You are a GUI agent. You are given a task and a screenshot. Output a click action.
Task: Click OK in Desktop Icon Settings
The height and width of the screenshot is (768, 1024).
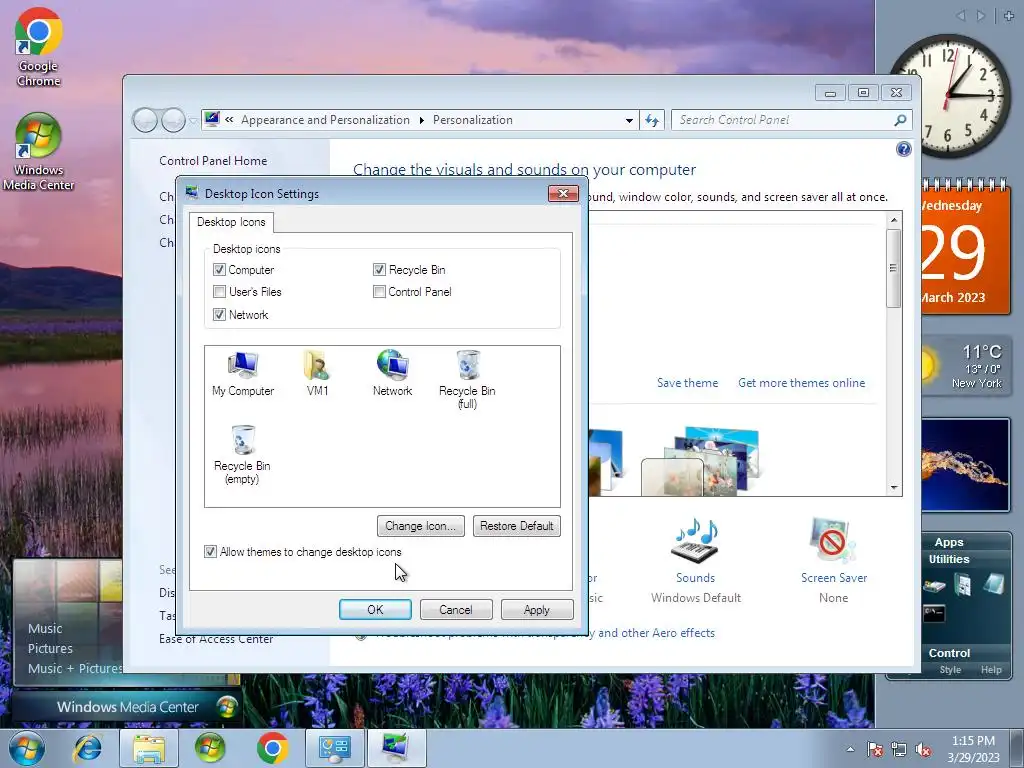click(376, 609)
